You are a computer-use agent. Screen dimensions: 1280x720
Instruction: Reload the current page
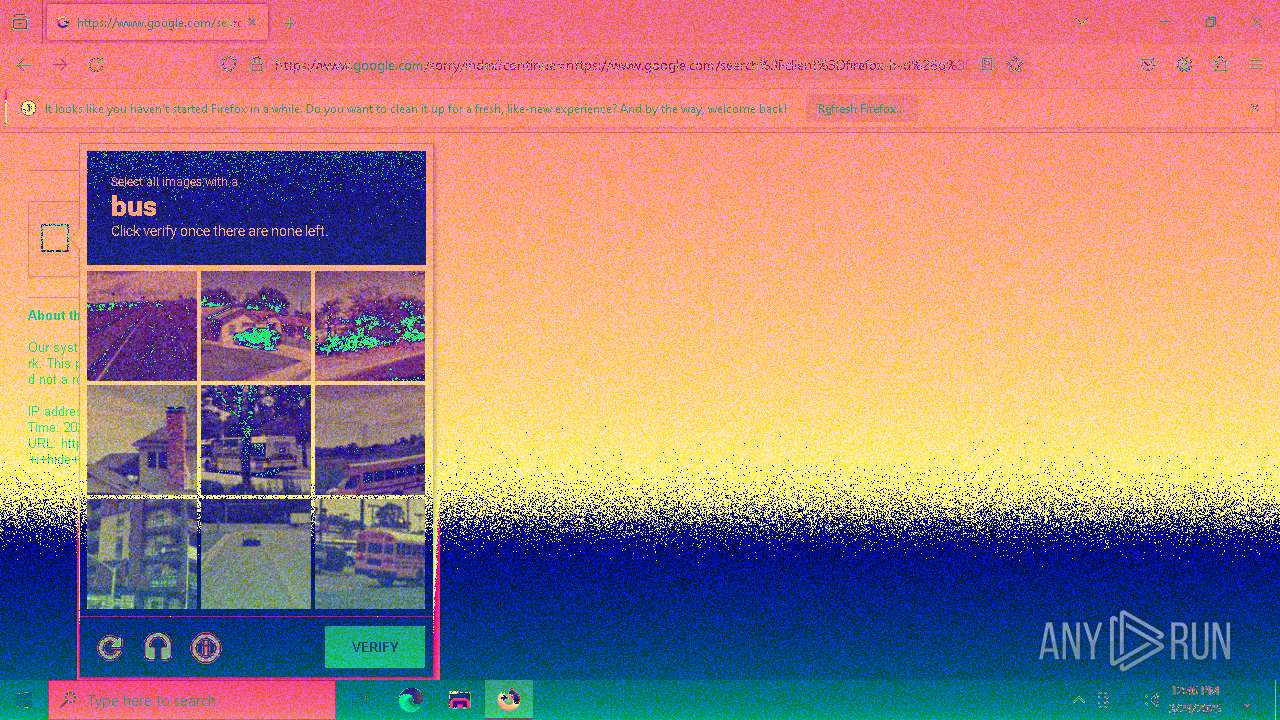[x=96, y=64]
